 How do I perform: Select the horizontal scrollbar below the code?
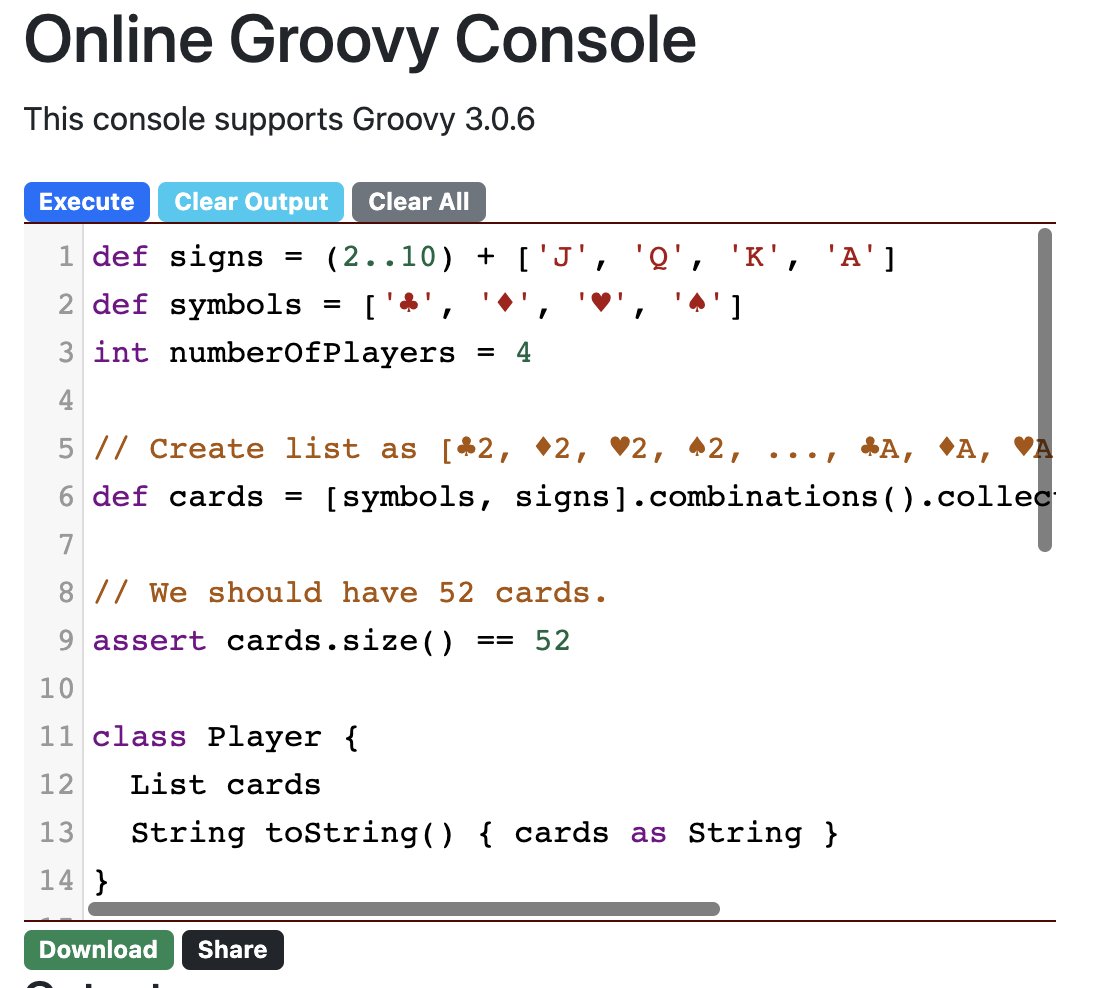tap(403, 908)
